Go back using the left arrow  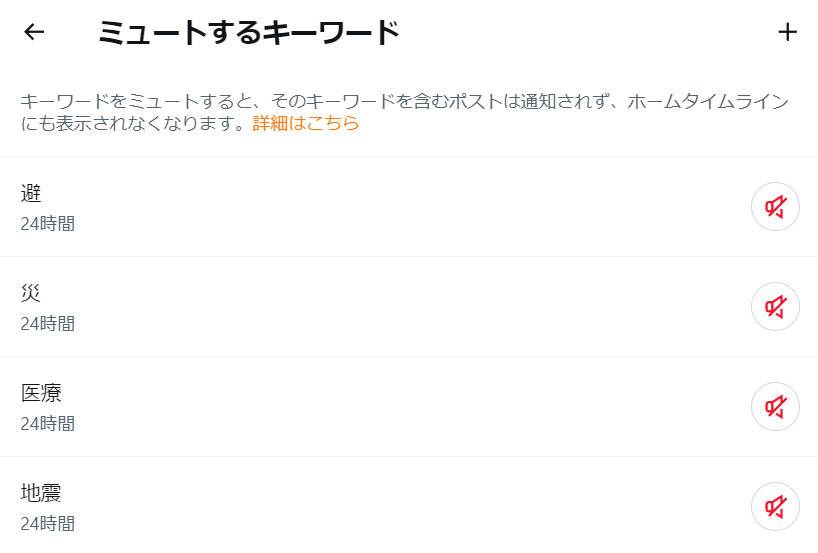(x=34, y=32)
